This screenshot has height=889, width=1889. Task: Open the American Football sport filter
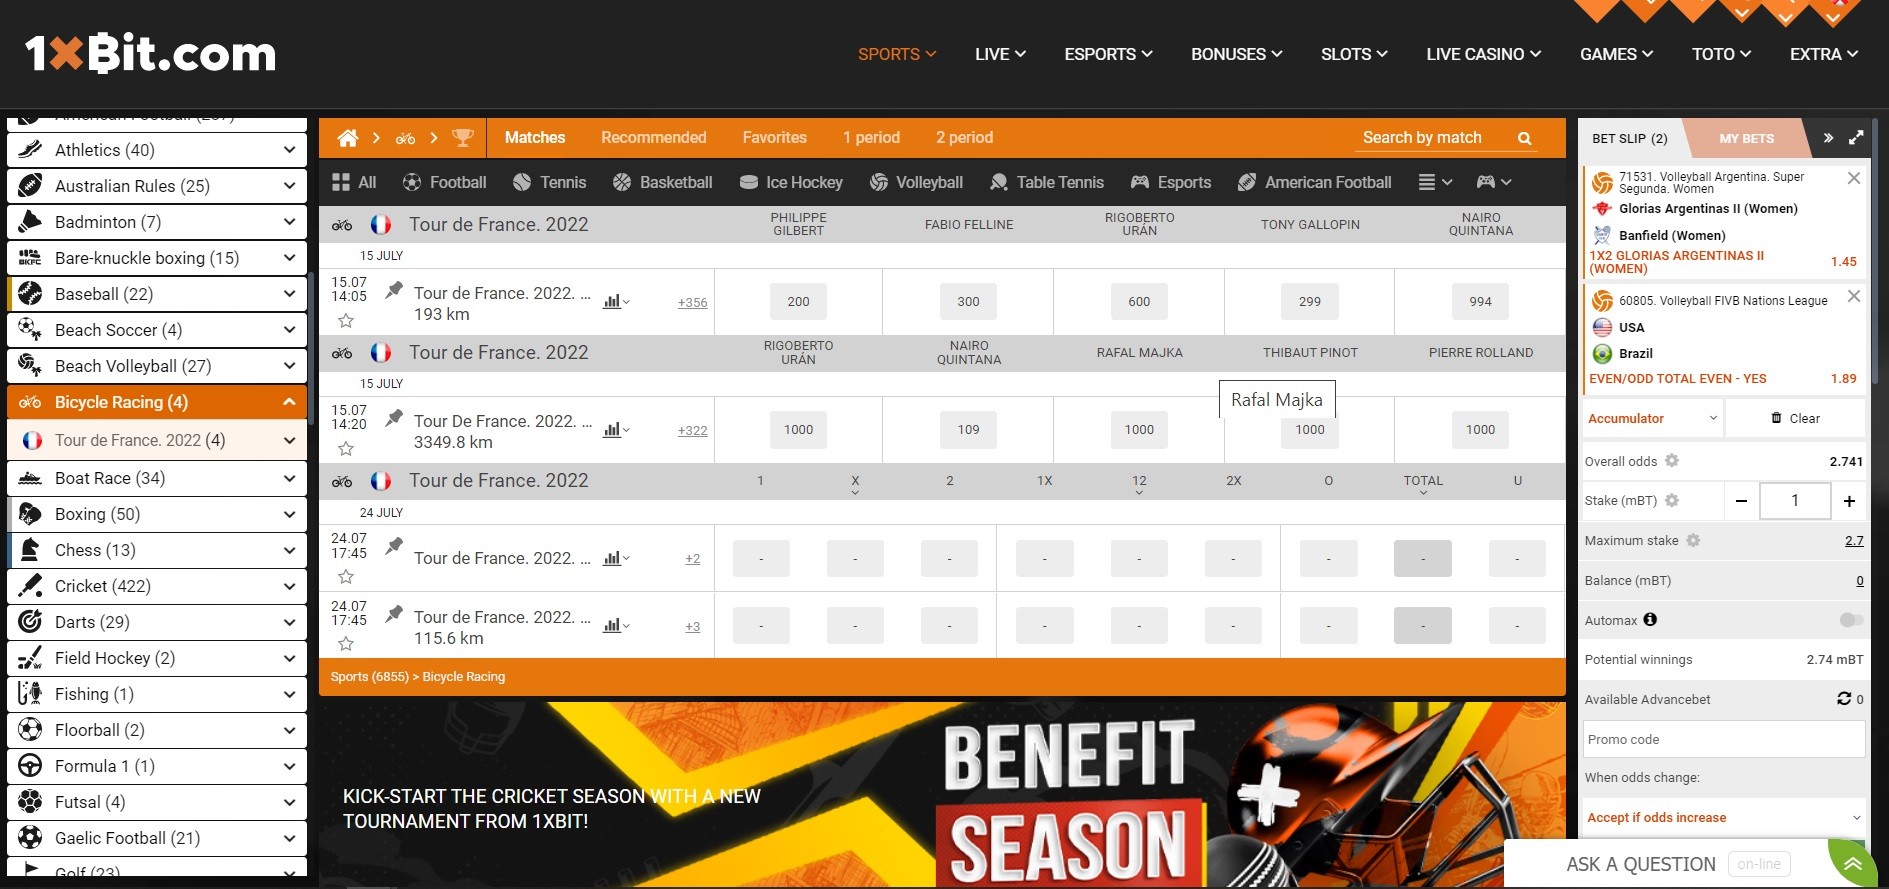(1314, 182)
